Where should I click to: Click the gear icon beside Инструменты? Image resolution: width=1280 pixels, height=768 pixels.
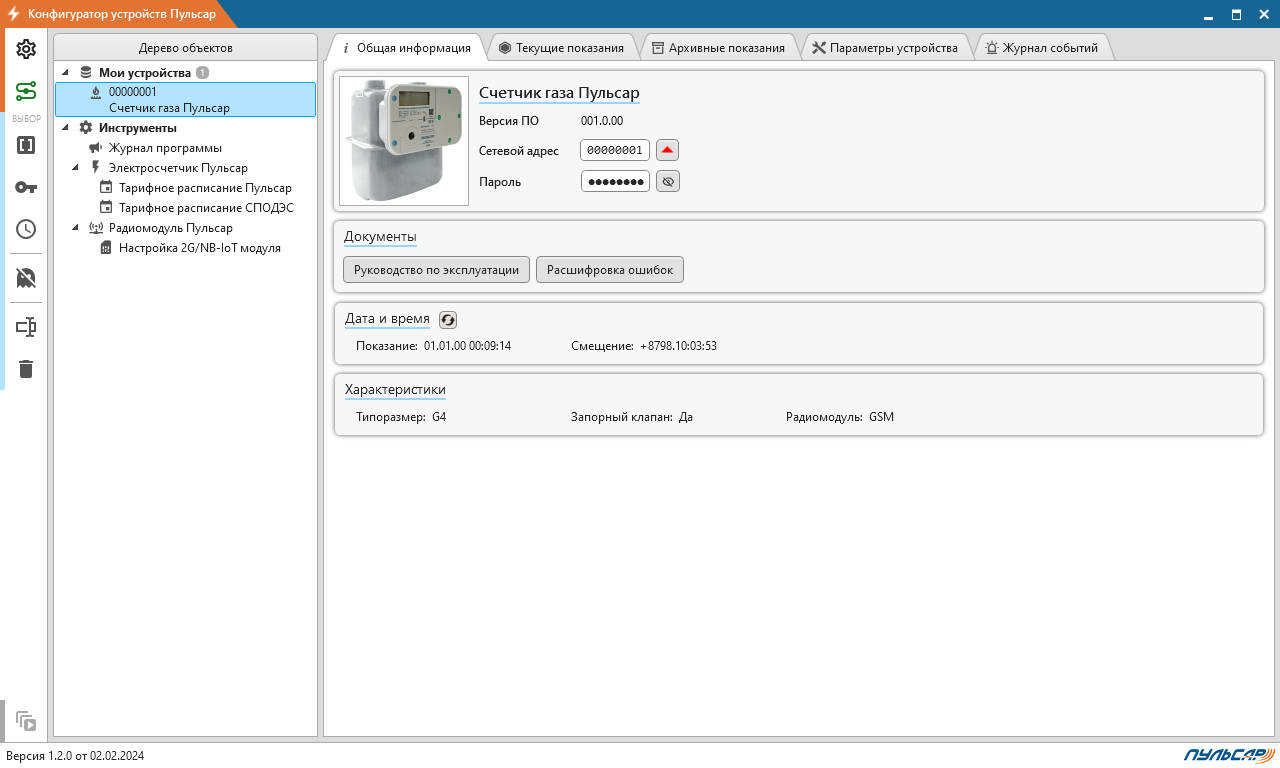tap(86, 128)
